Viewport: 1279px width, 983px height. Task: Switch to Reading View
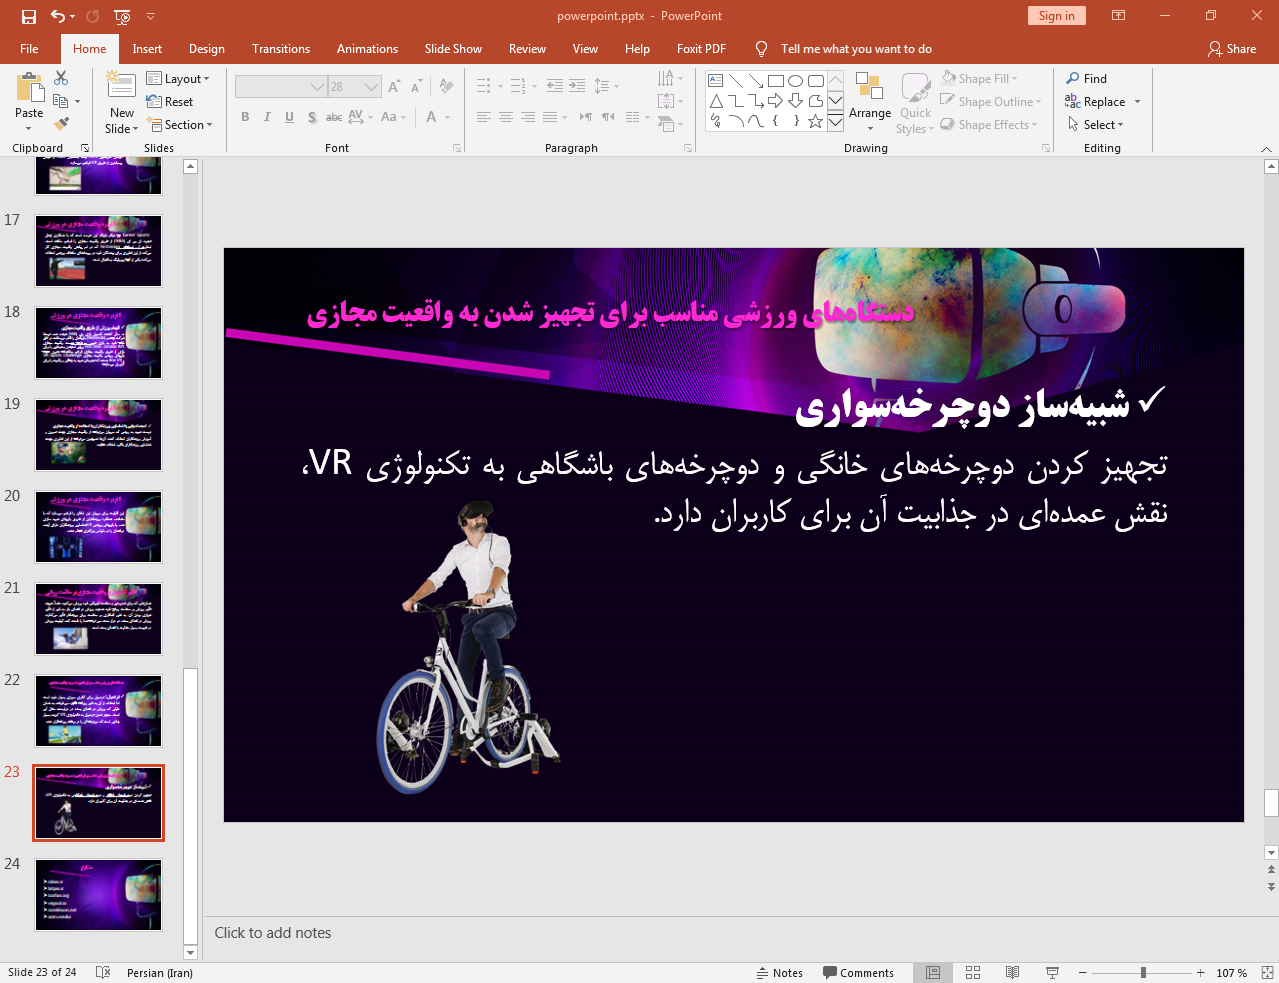click(x=1012, y=973)
